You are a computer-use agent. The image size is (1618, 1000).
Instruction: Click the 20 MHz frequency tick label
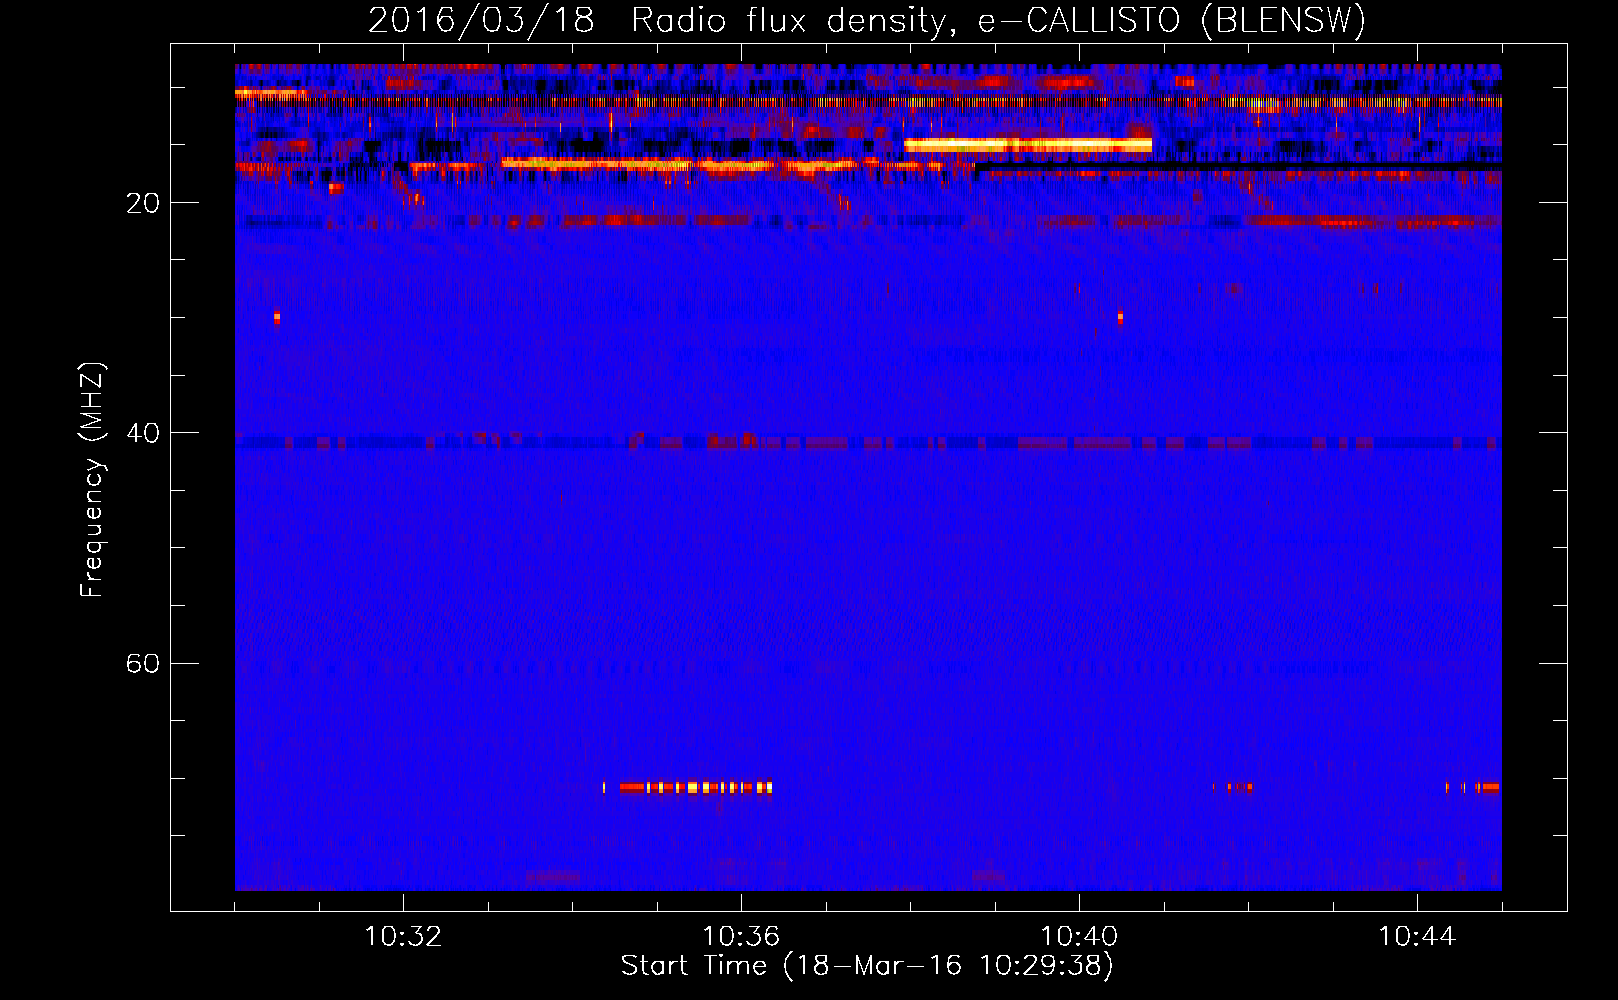pos(143,203)
